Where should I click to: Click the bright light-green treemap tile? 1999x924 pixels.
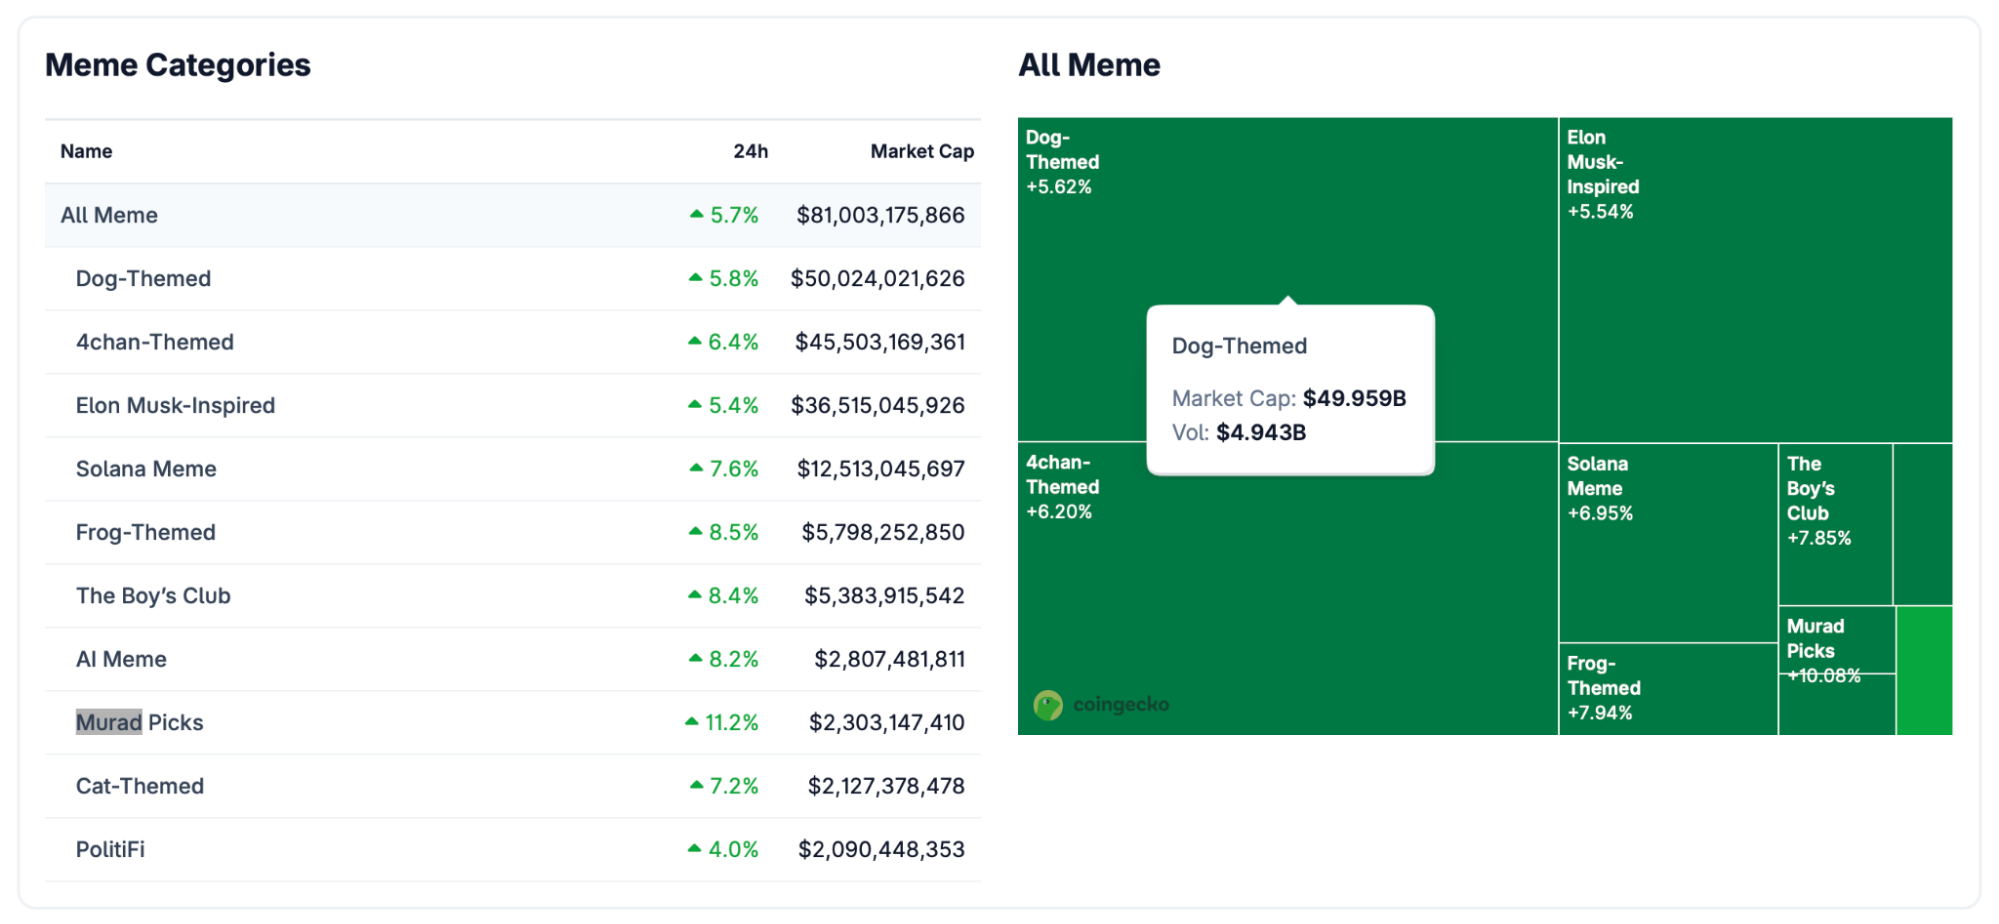click(x=1924, y=670)
